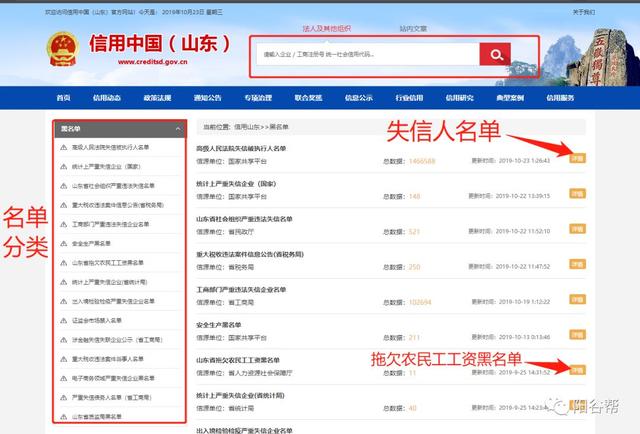
Task: Open the 信用服务 navigation item
Action: tap(560, 98)
